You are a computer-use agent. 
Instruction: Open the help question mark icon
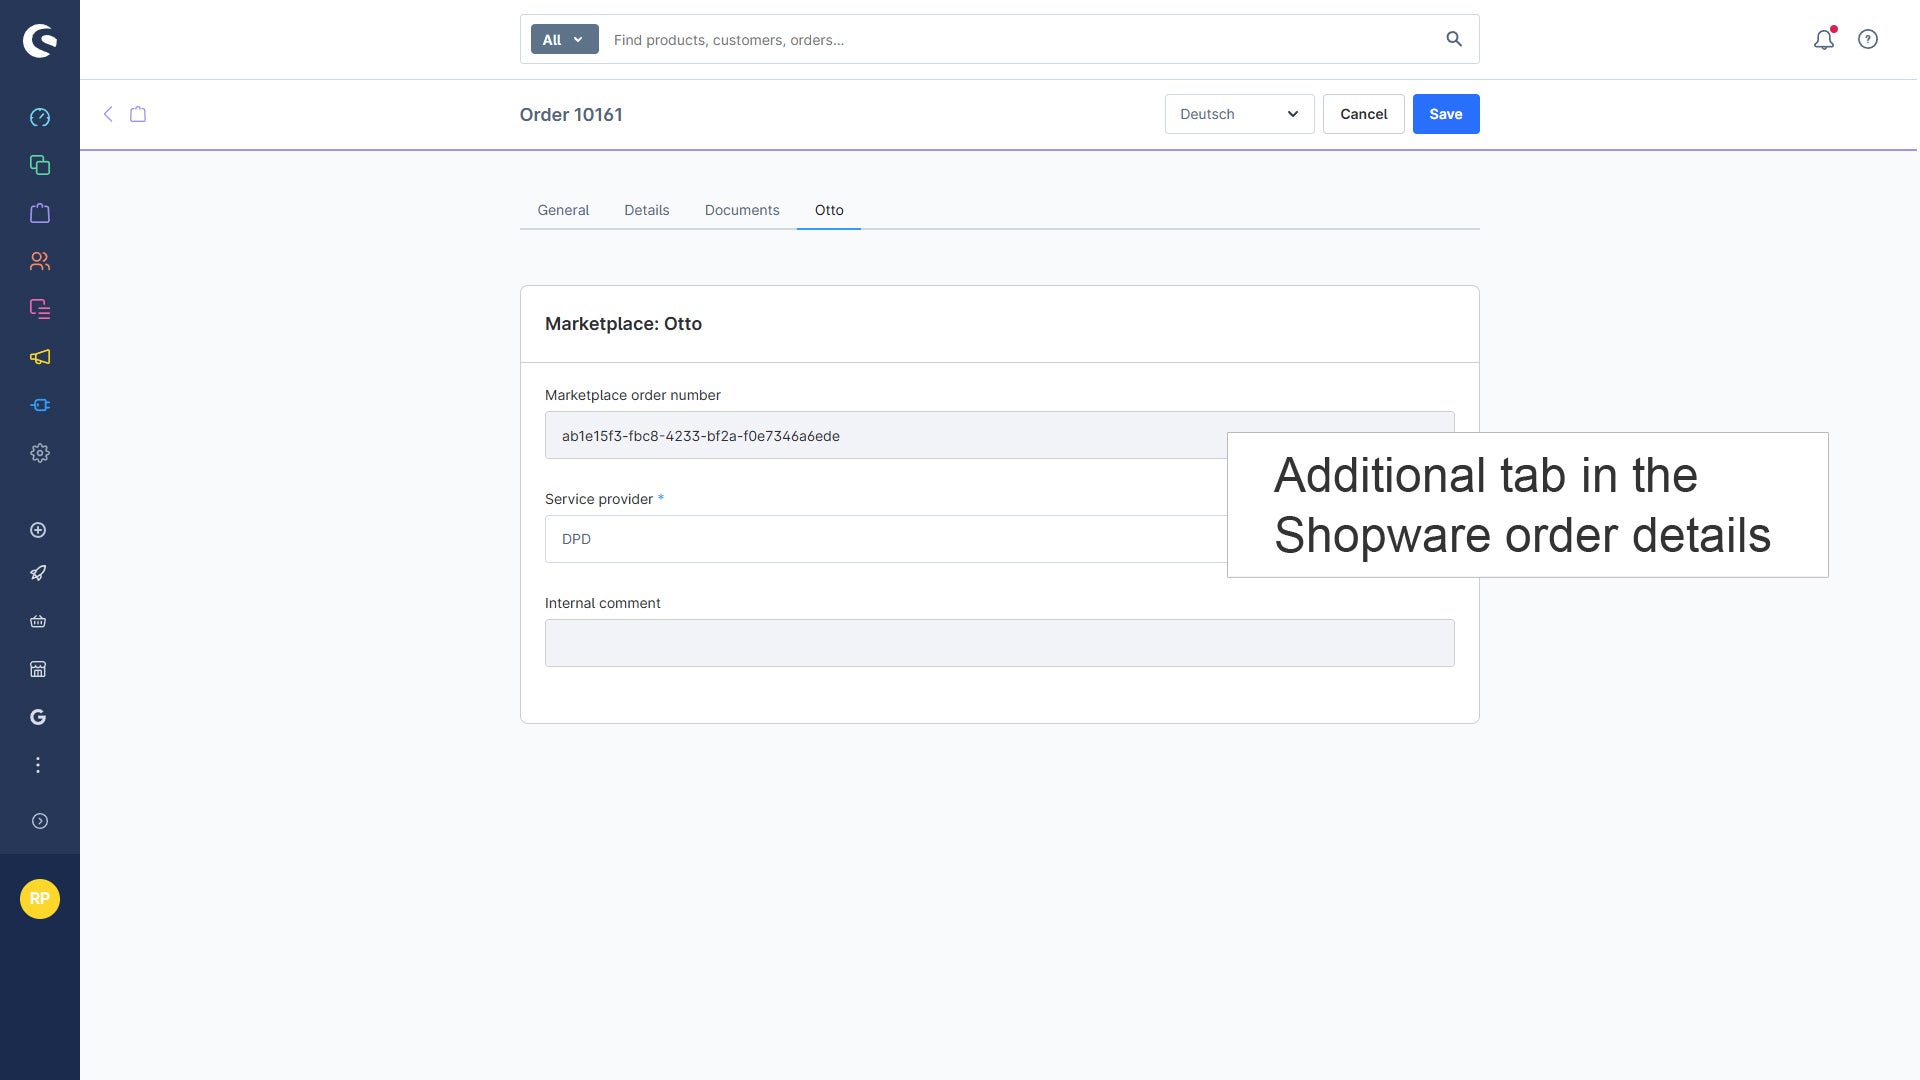[x=1868, y=39]
